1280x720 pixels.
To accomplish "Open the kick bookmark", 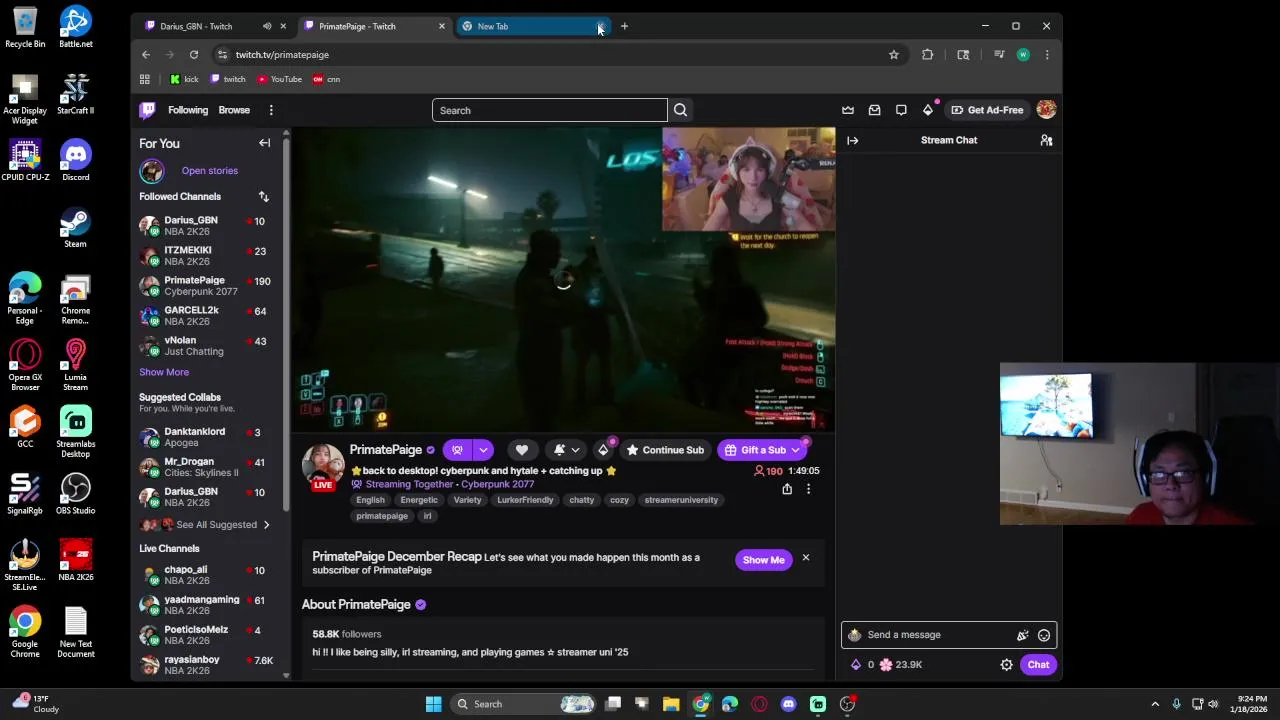I will [x=184, y=79].
